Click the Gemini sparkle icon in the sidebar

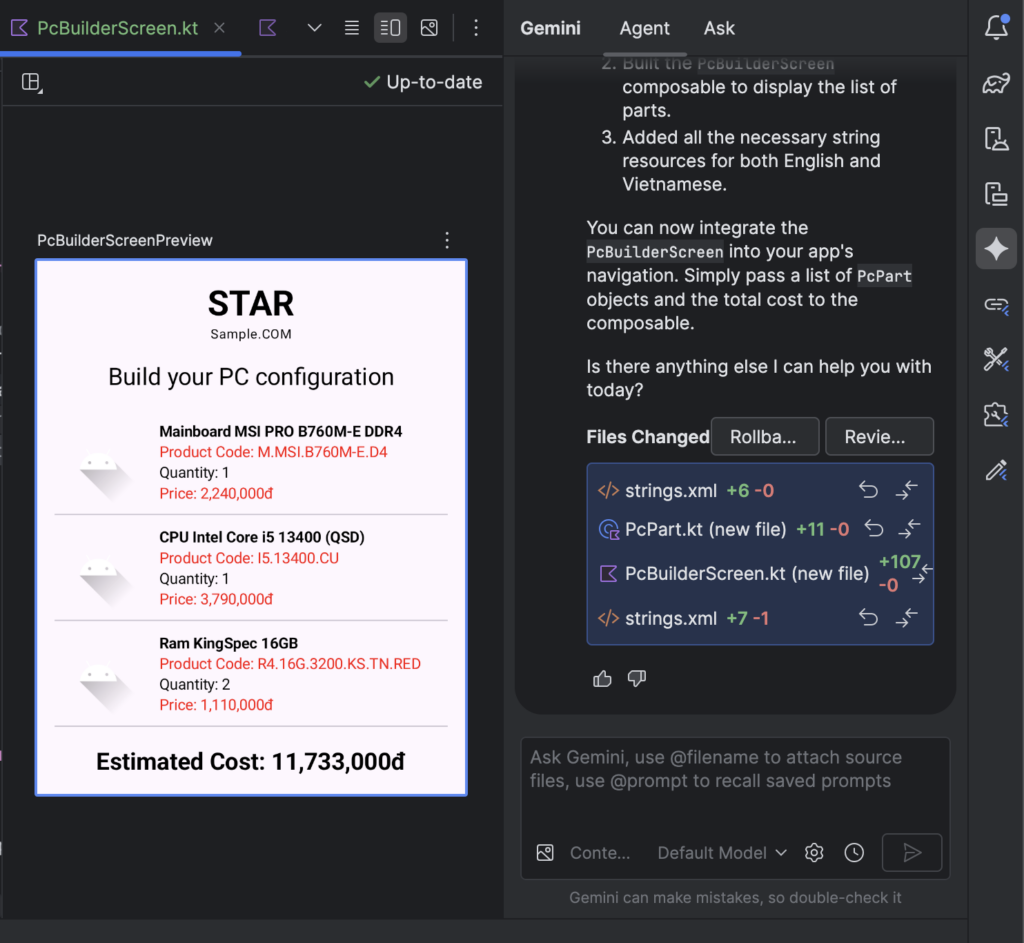pyautogui.click(x=996, y=249)
